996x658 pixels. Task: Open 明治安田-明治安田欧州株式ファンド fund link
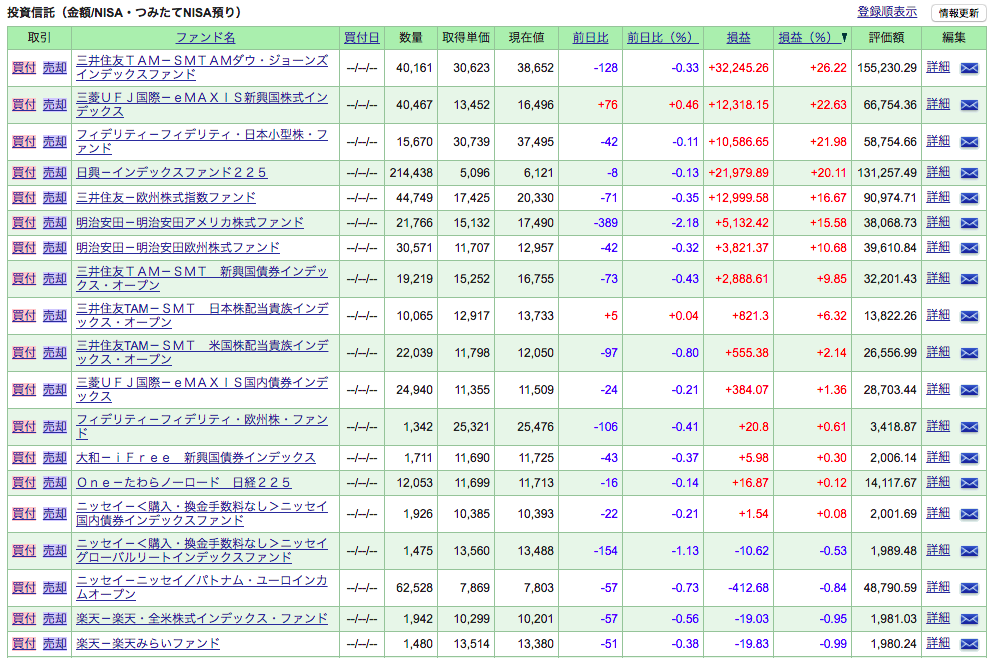178,247
